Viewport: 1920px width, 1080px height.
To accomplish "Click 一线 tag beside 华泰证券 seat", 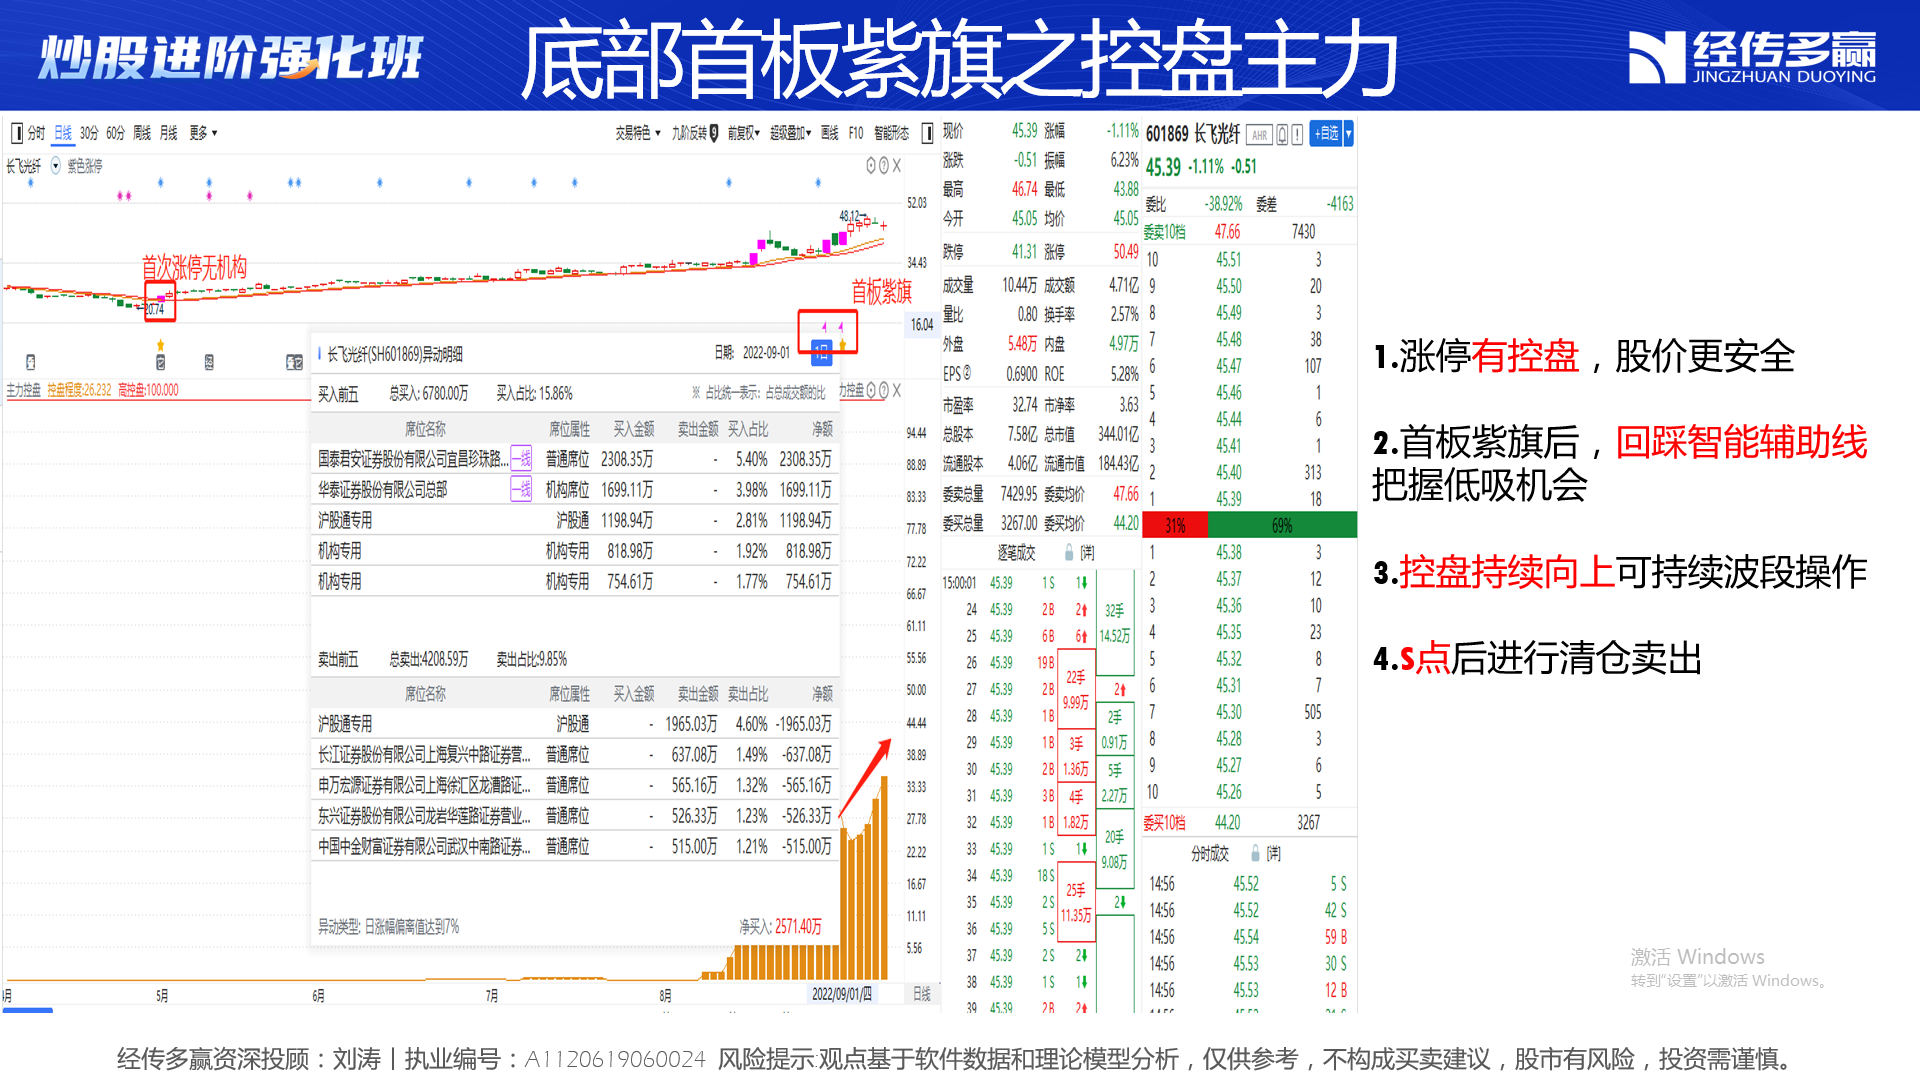I will (521, 490).
